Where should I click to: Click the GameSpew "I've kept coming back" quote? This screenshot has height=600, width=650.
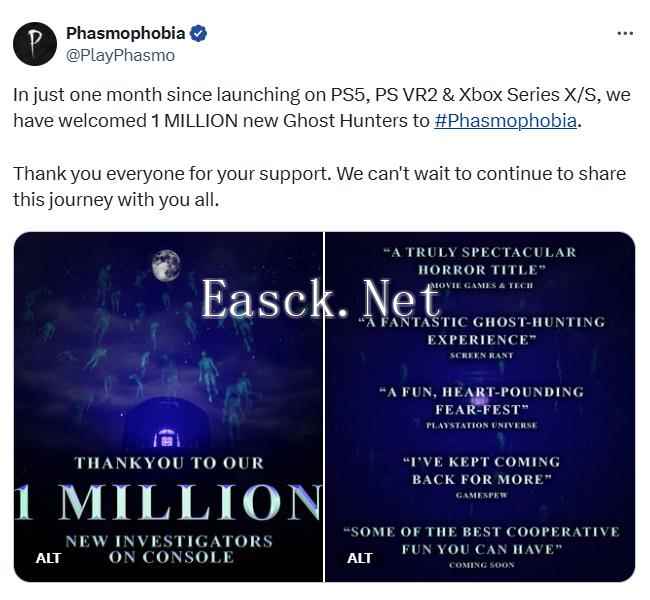[x=480, y=470]
